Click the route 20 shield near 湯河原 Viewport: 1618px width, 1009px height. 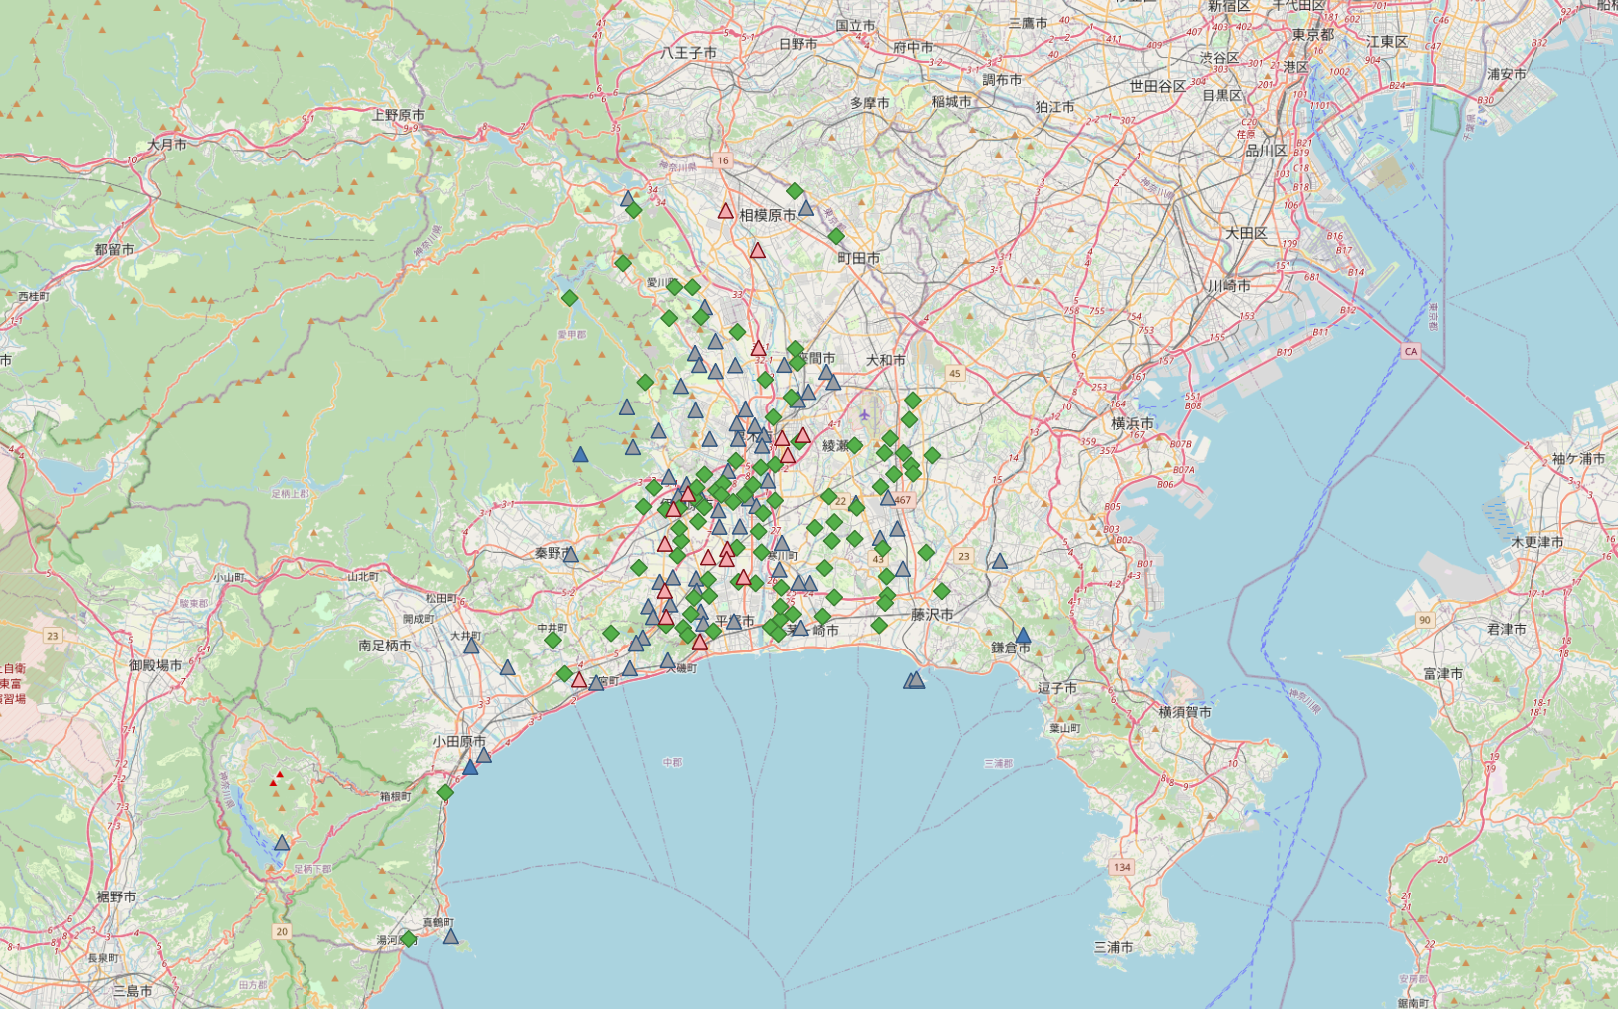tap(282, 931)
